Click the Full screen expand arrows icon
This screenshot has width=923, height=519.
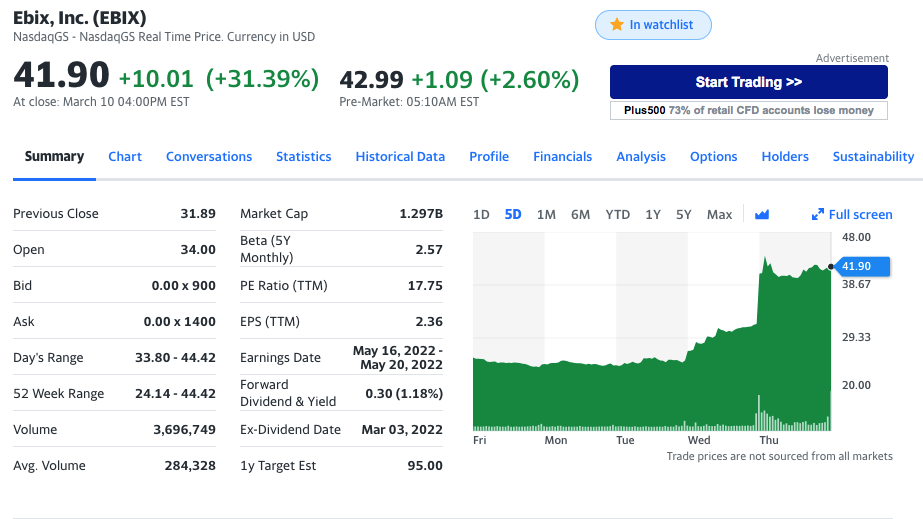[818, 214]
